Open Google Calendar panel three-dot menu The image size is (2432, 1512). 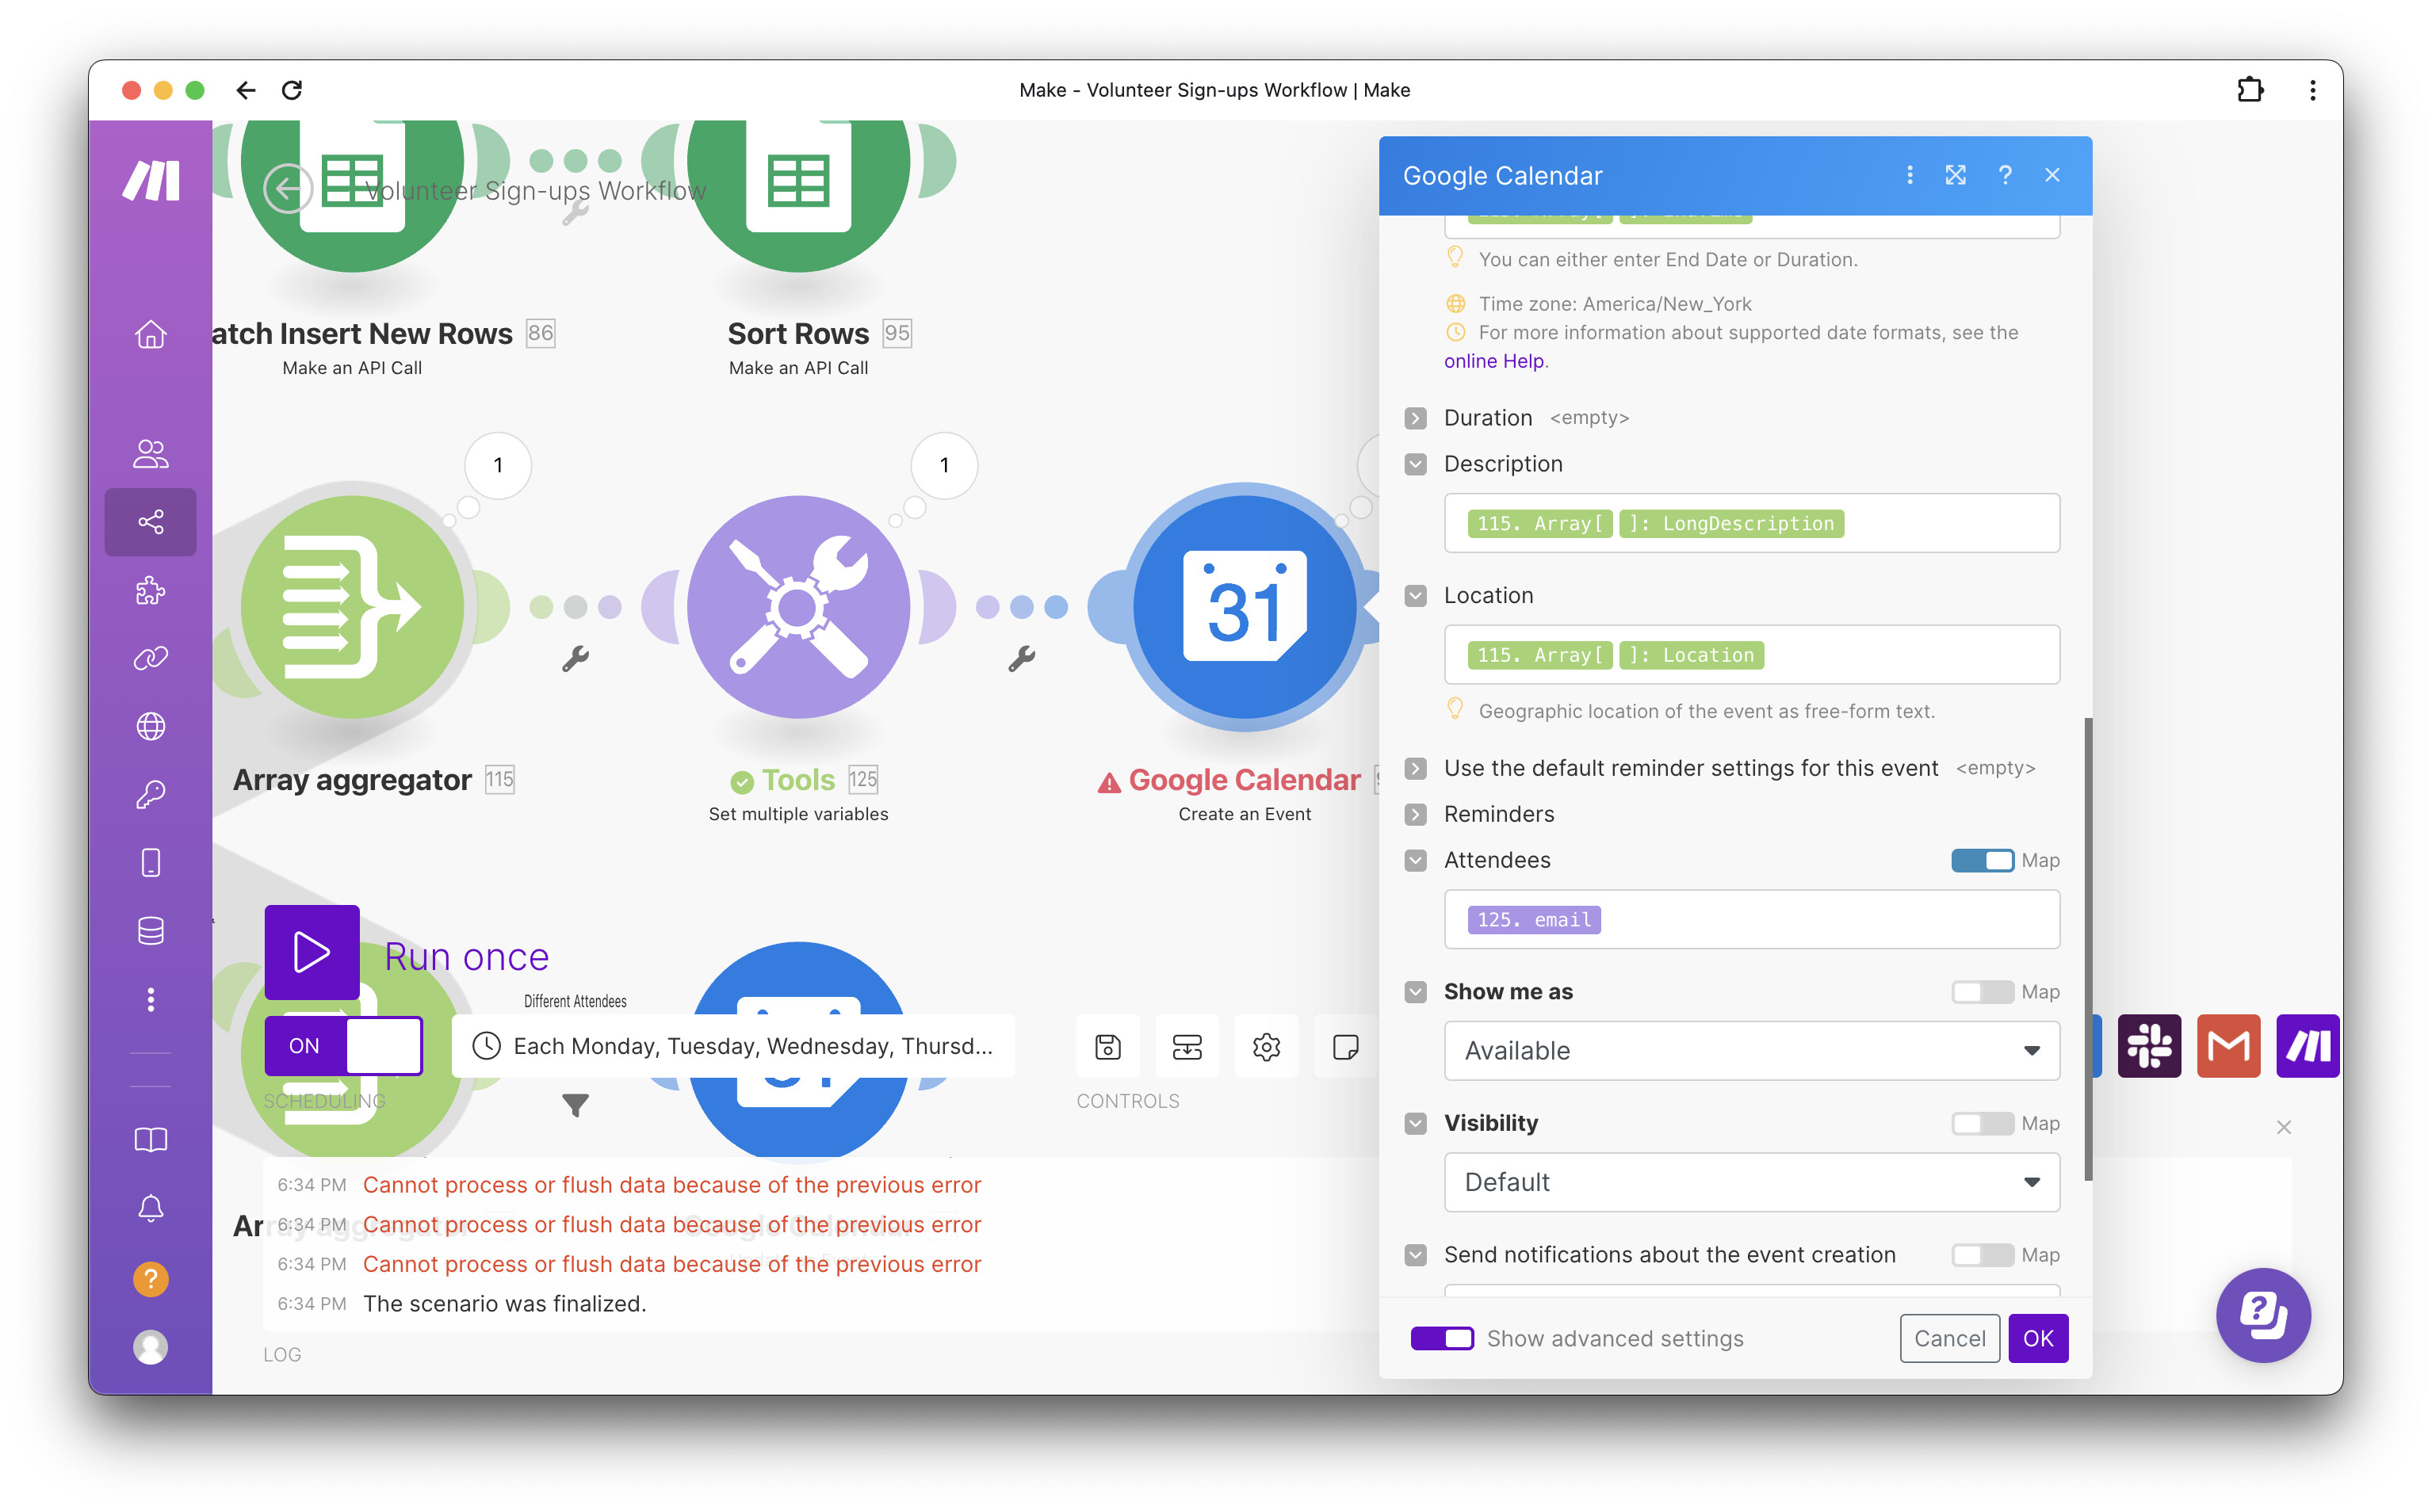(x=1909, y=175)
